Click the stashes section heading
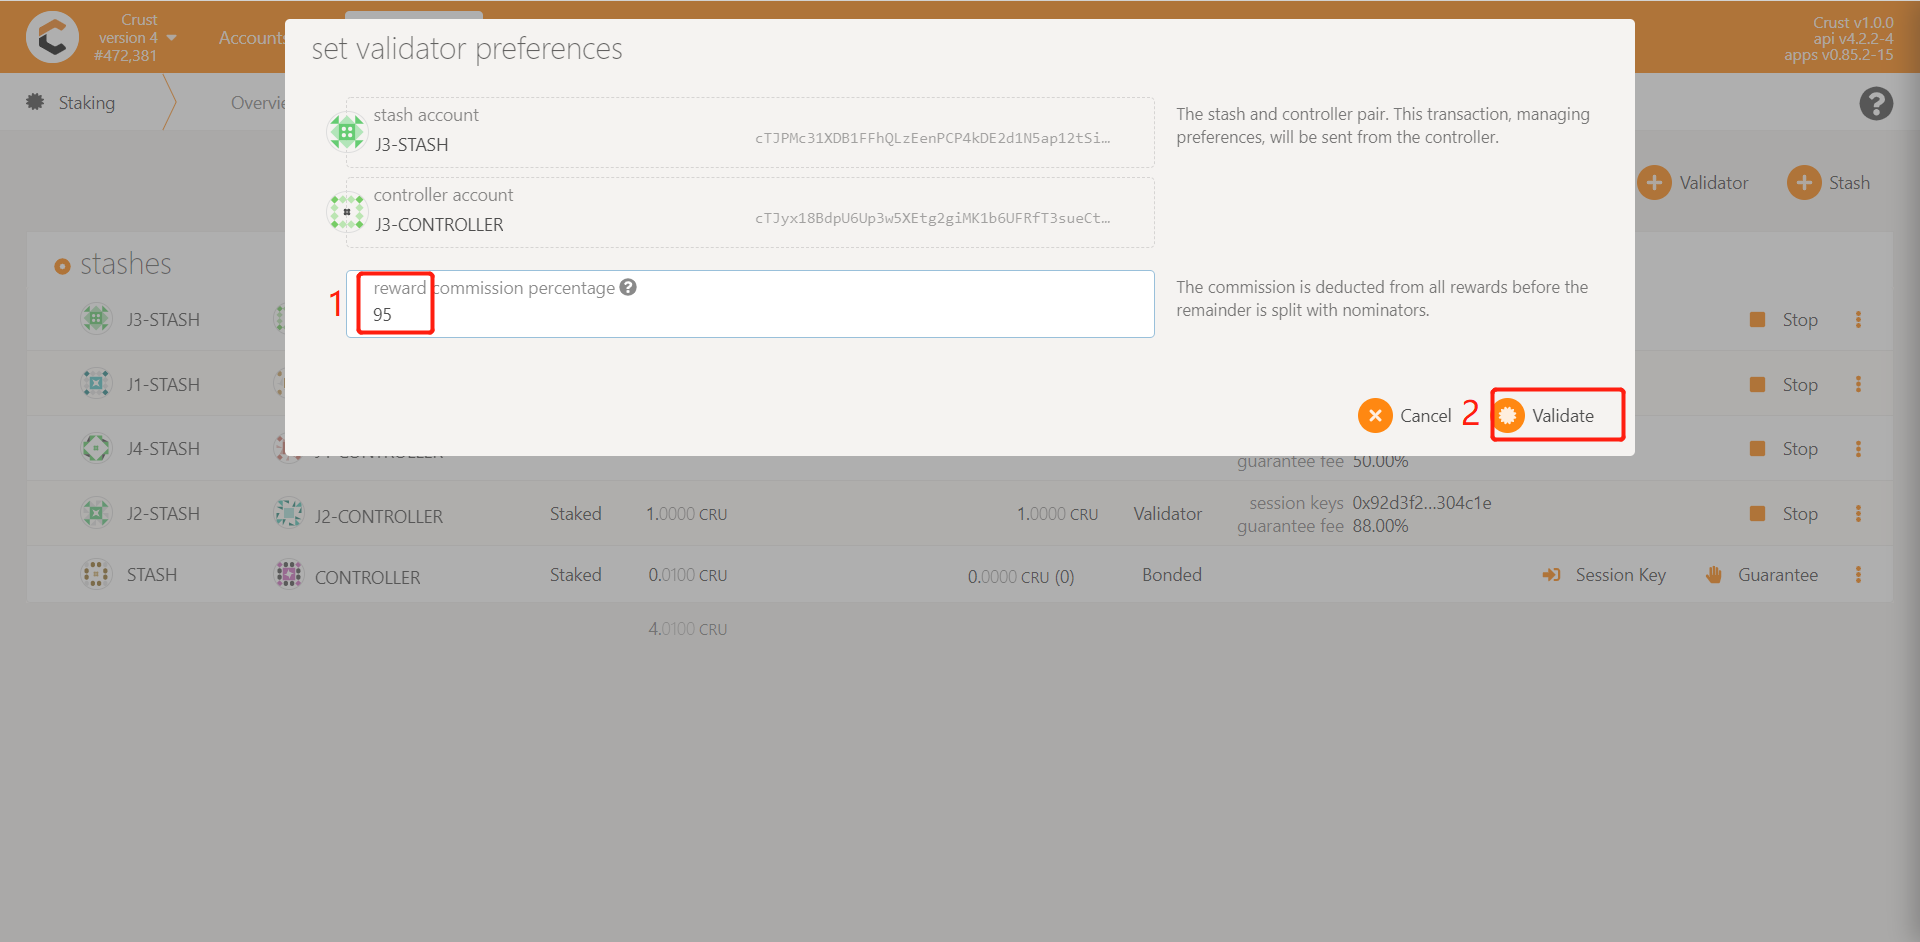1920x942 pixels. tap(125, 264)
